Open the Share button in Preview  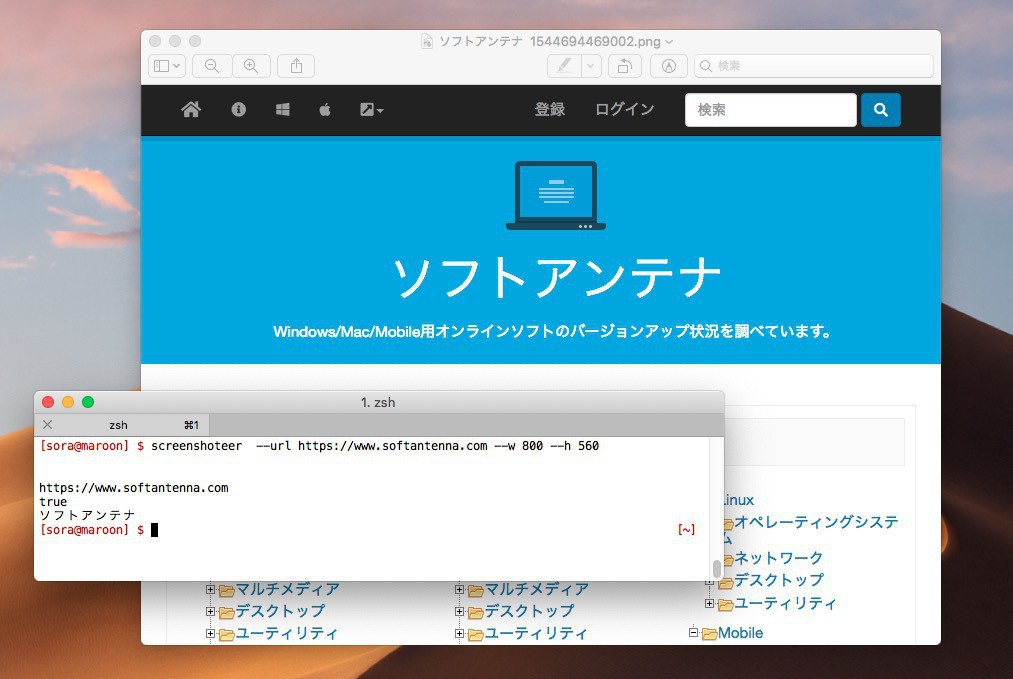coord(296,66)
